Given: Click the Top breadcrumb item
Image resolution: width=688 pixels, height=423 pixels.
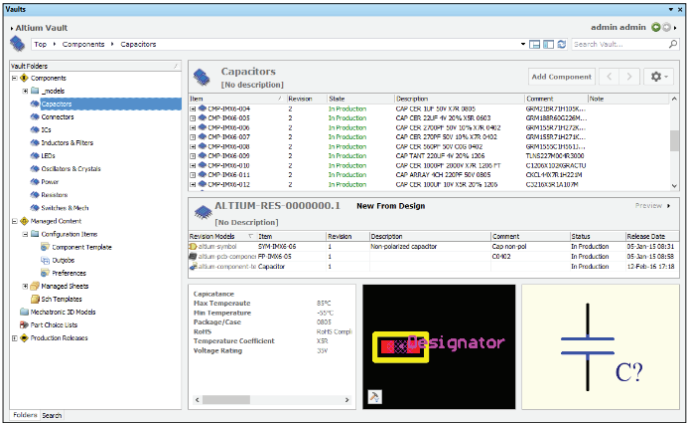Looking at the screenshot, I should click(x=40, y=44).
